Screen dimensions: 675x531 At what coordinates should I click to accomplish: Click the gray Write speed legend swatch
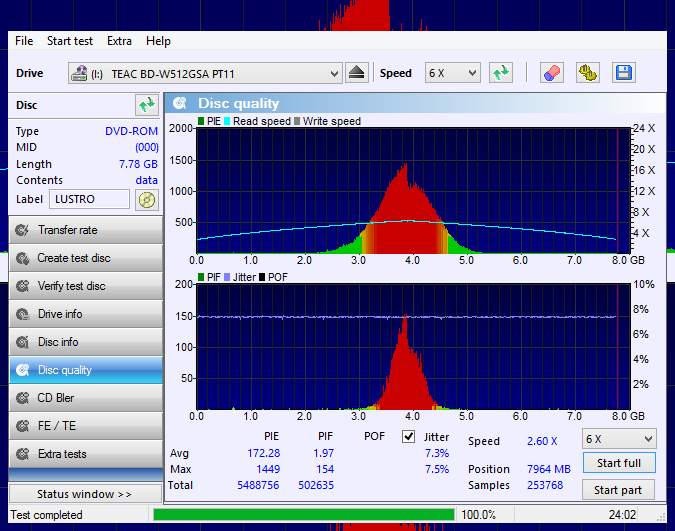[x=297, y=121]
